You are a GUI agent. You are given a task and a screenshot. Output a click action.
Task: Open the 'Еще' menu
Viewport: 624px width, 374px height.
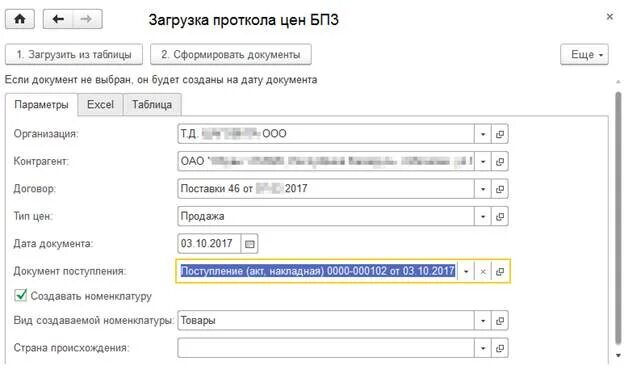[x=584, y=55]
